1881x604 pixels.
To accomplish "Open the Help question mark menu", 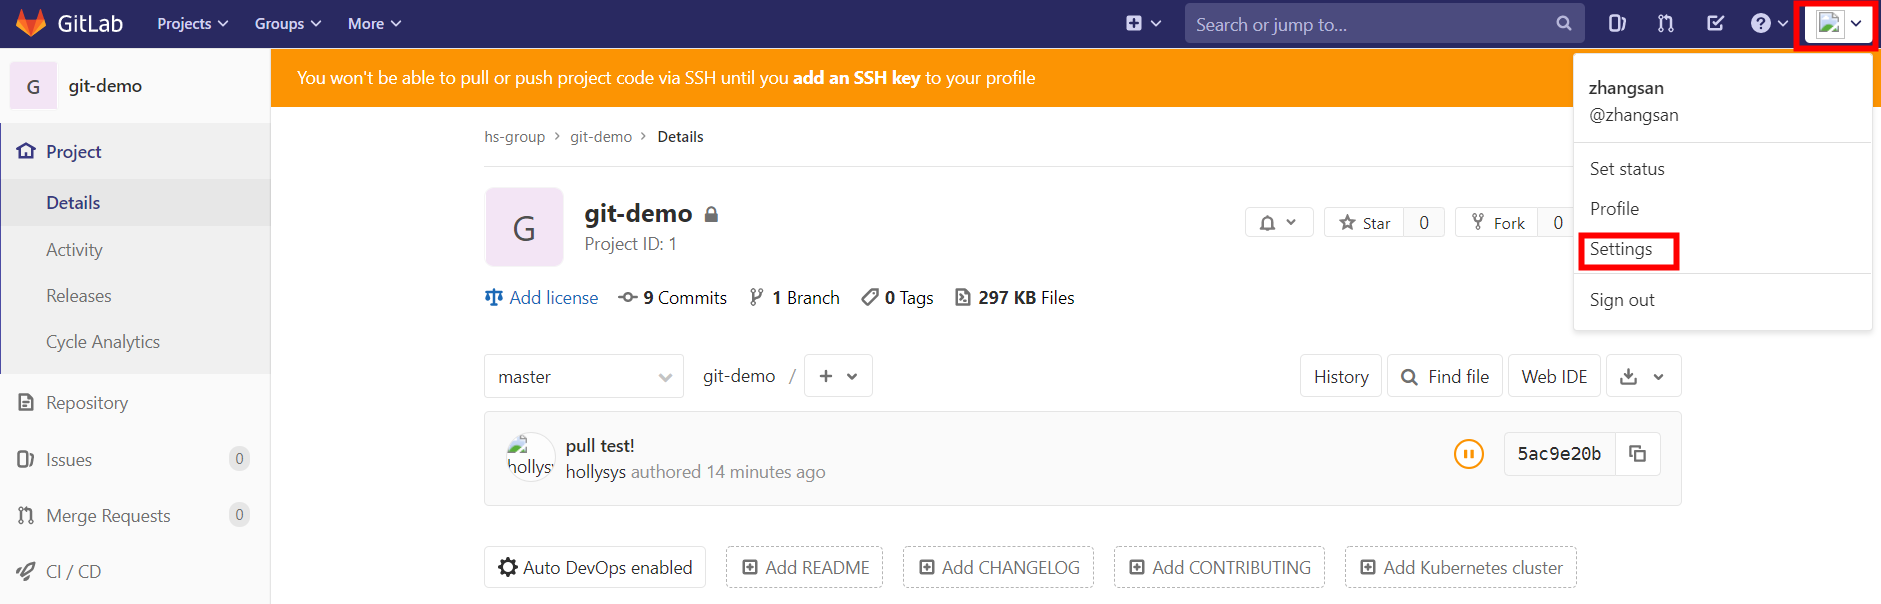I will coord(1768,23).
